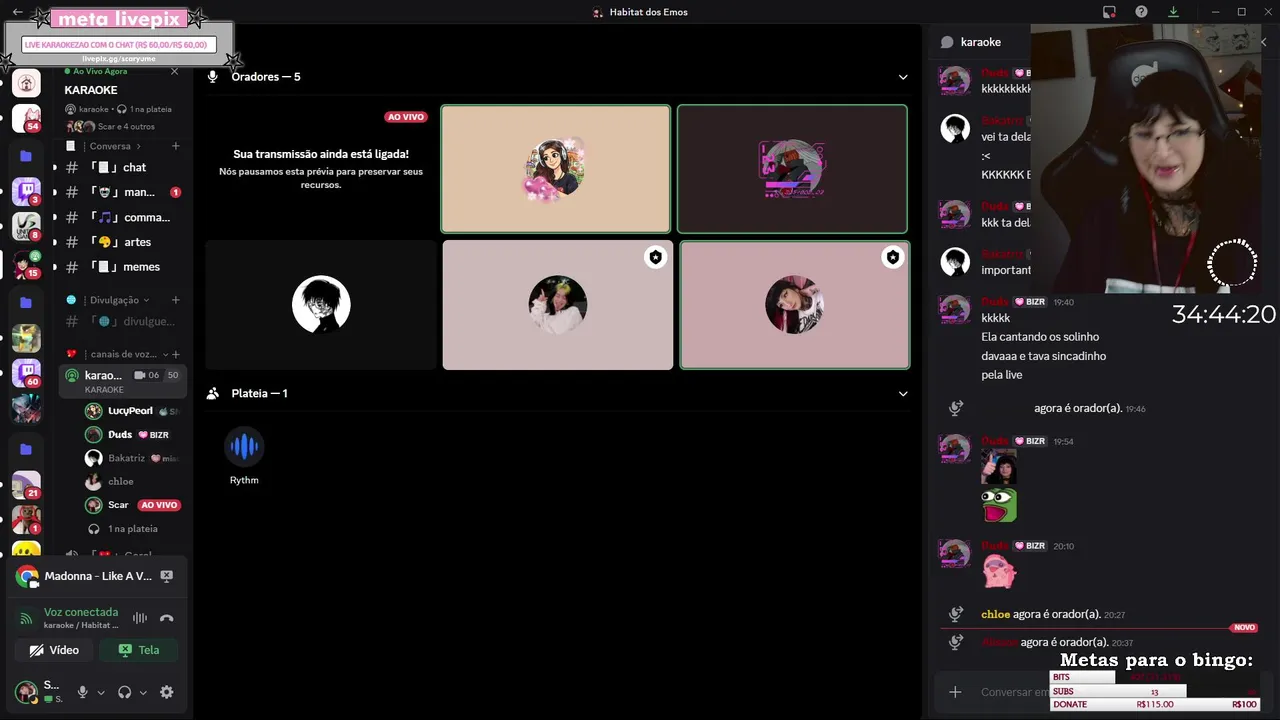Click Scar with the AO VIVO badge
The height and width of the screenshot is (720, 1280).
132,505
